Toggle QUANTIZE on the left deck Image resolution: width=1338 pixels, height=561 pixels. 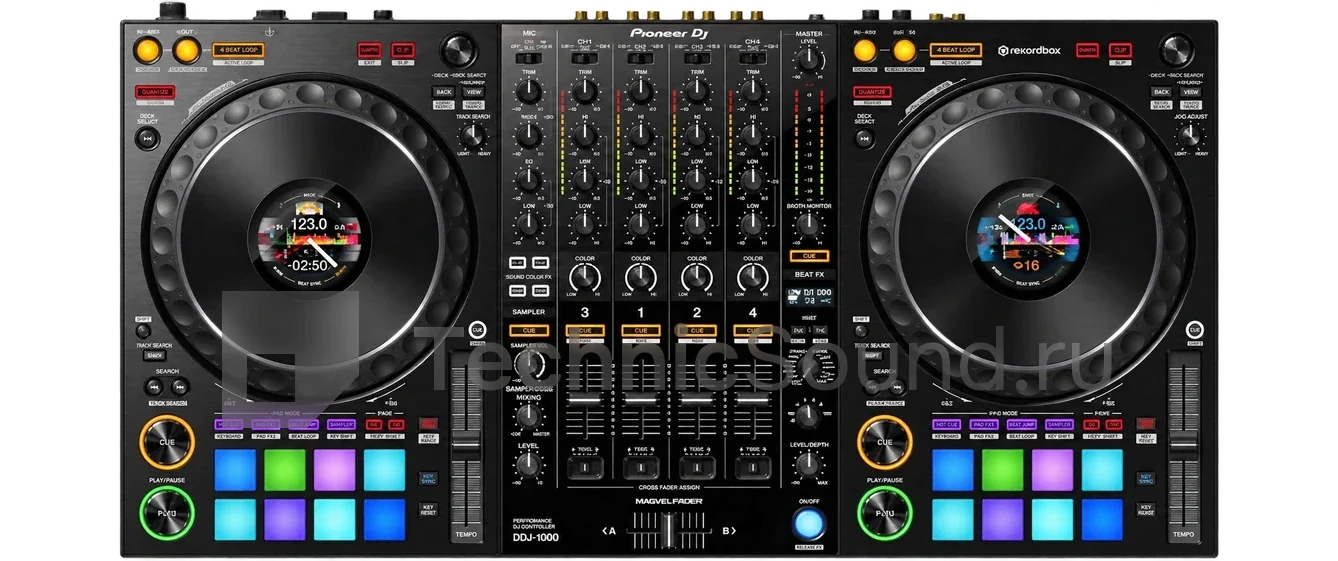[x=156, y=92]
